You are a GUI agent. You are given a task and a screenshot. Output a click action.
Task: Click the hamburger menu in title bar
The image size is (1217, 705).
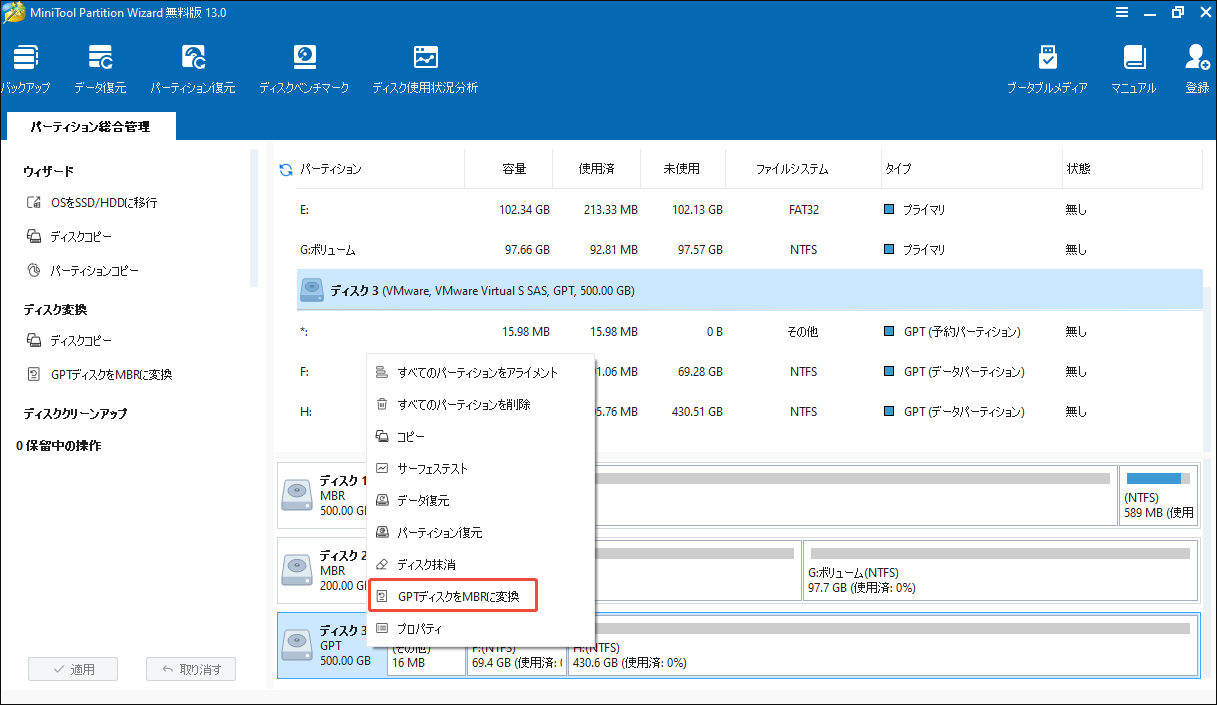1121,13
